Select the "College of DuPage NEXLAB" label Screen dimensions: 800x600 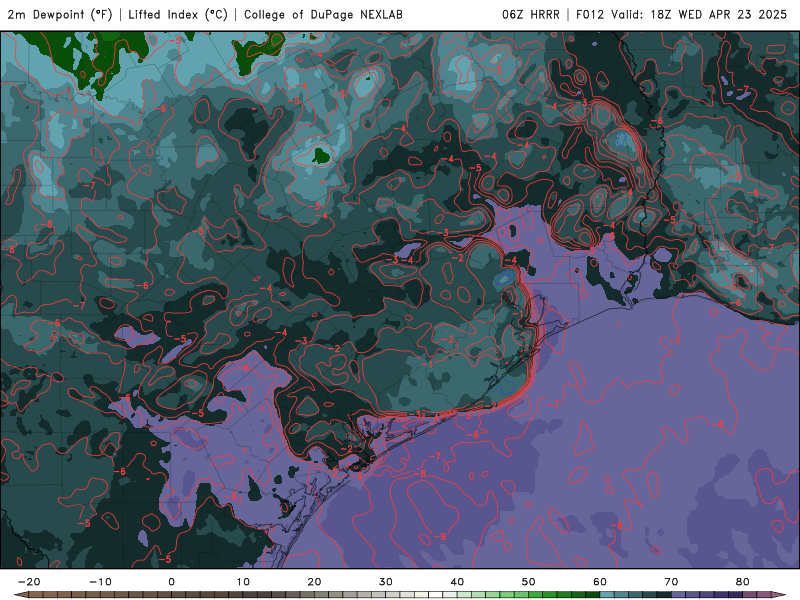323,15
